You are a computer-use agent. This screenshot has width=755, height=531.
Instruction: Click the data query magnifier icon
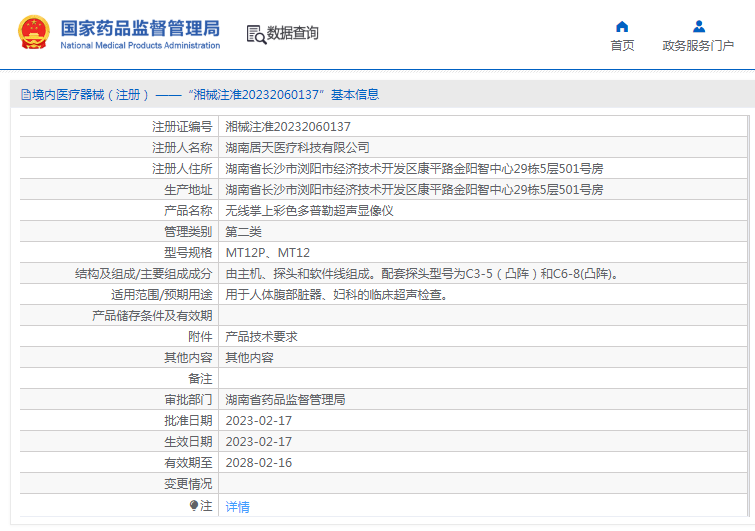click(255, 34)
